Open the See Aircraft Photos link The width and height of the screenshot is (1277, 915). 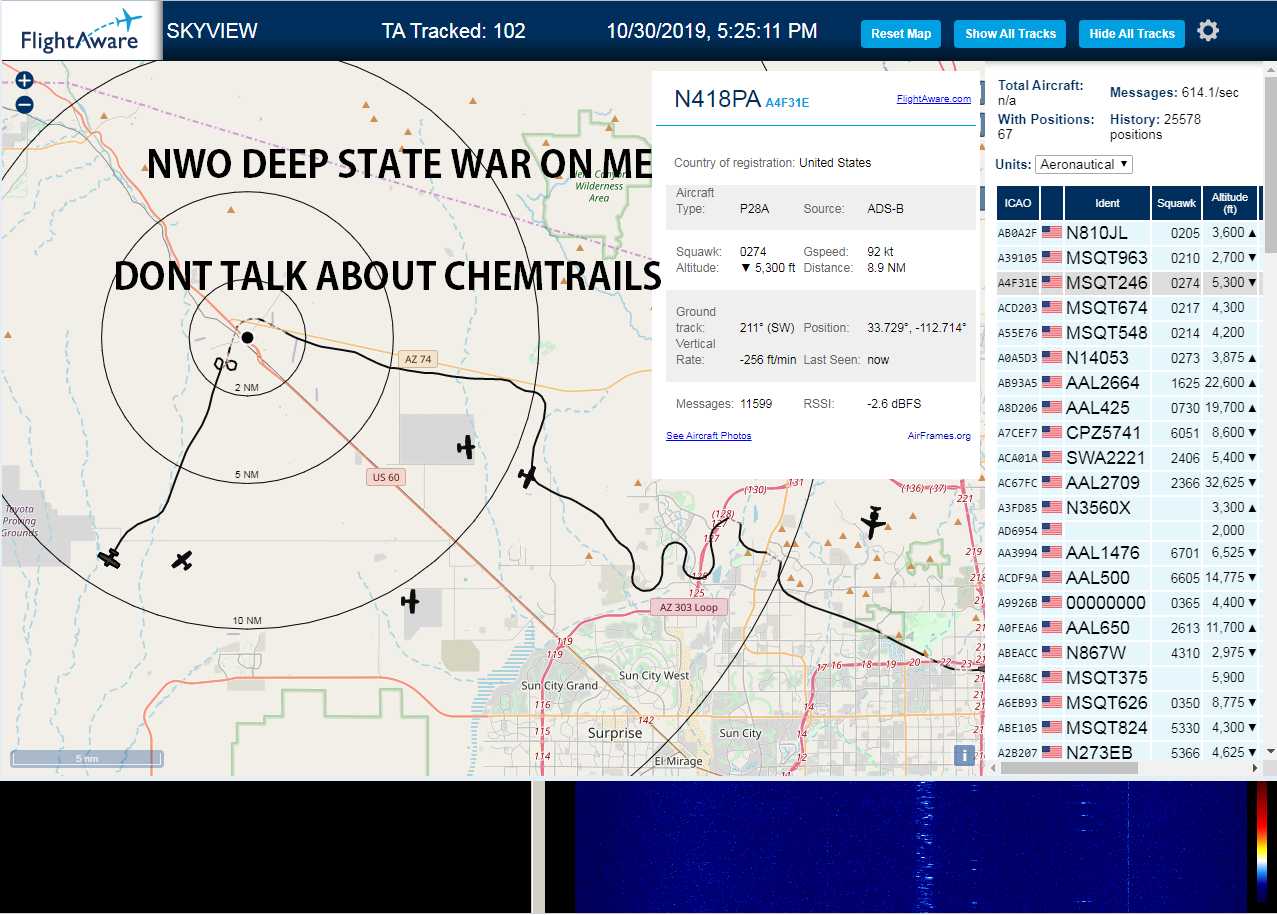point(709,435)
